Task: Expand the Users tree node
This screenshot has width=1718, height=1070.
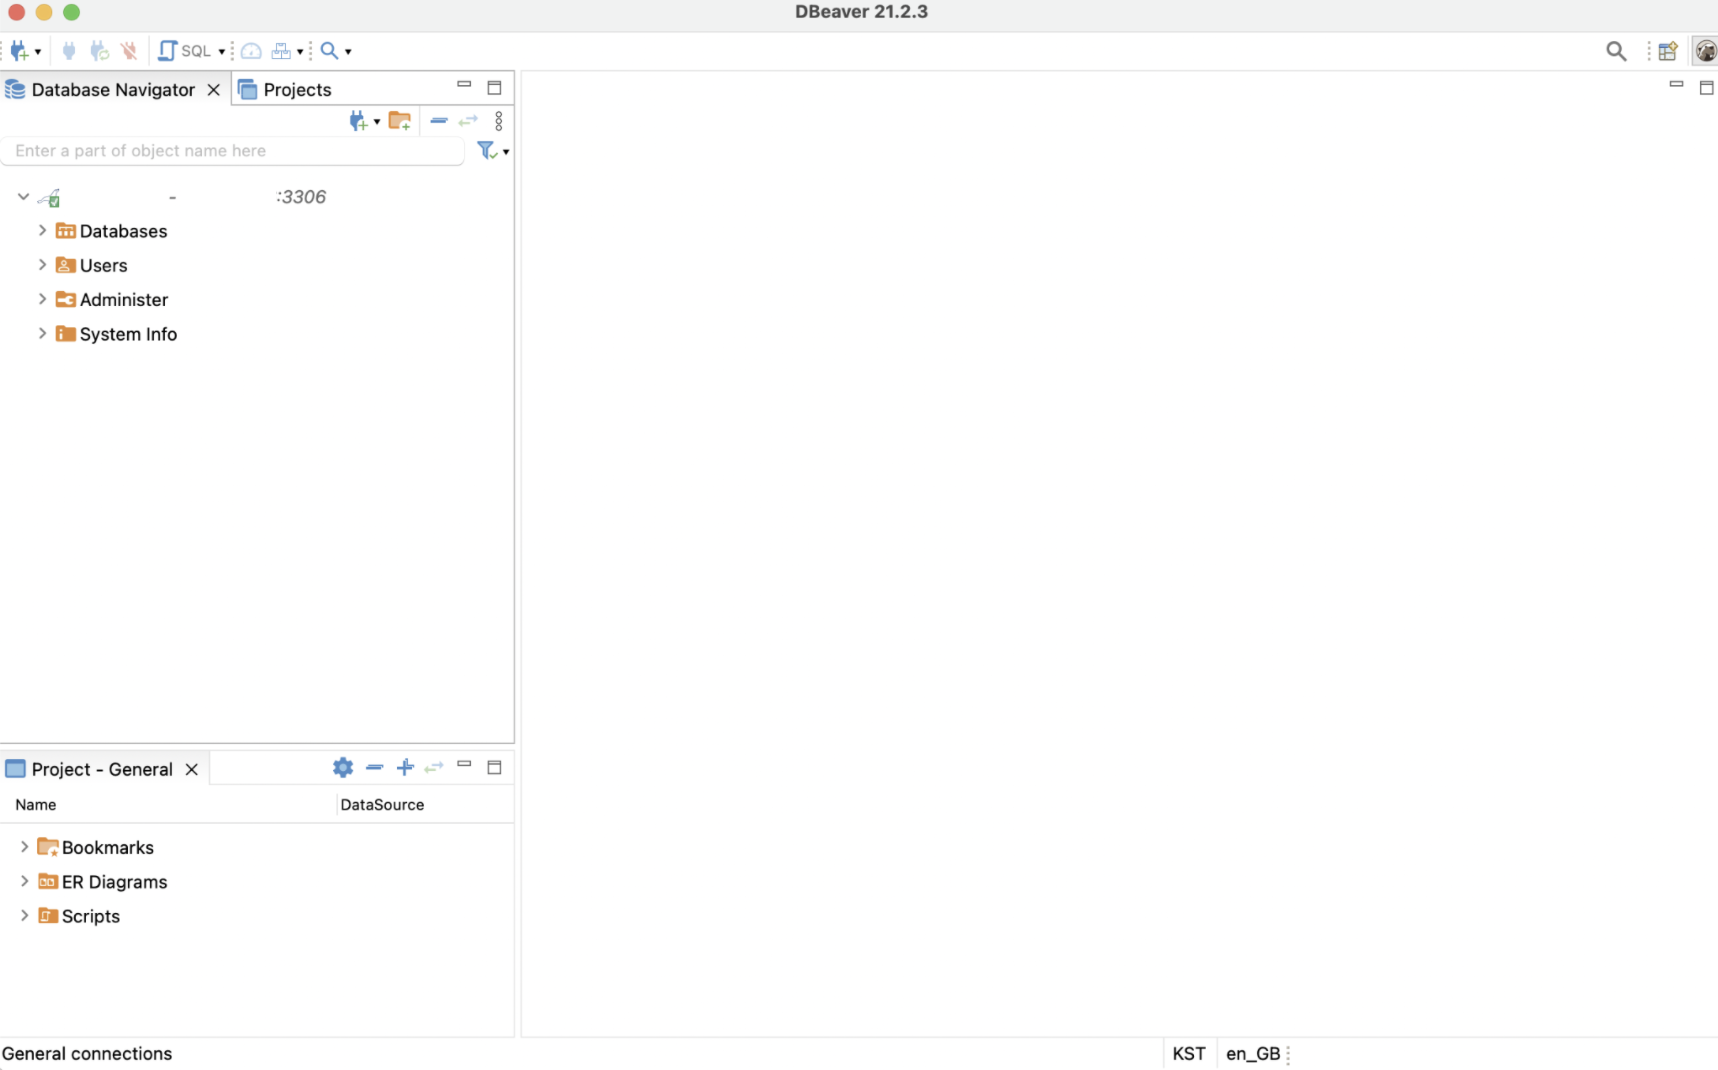Action: point(42,265)
